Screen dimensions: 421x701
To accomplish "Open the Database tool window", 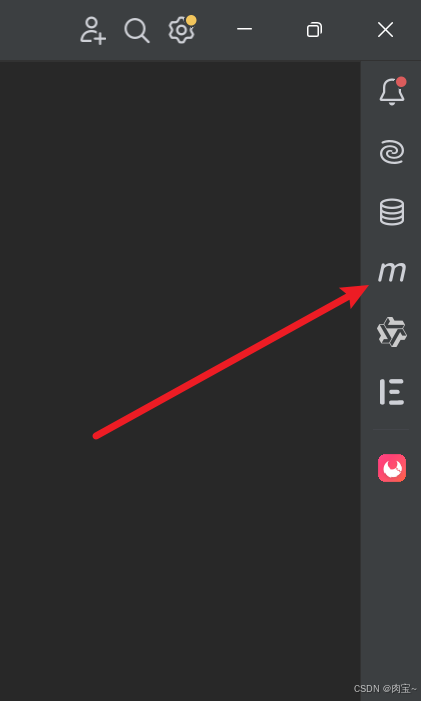I will tap(392, 212).
